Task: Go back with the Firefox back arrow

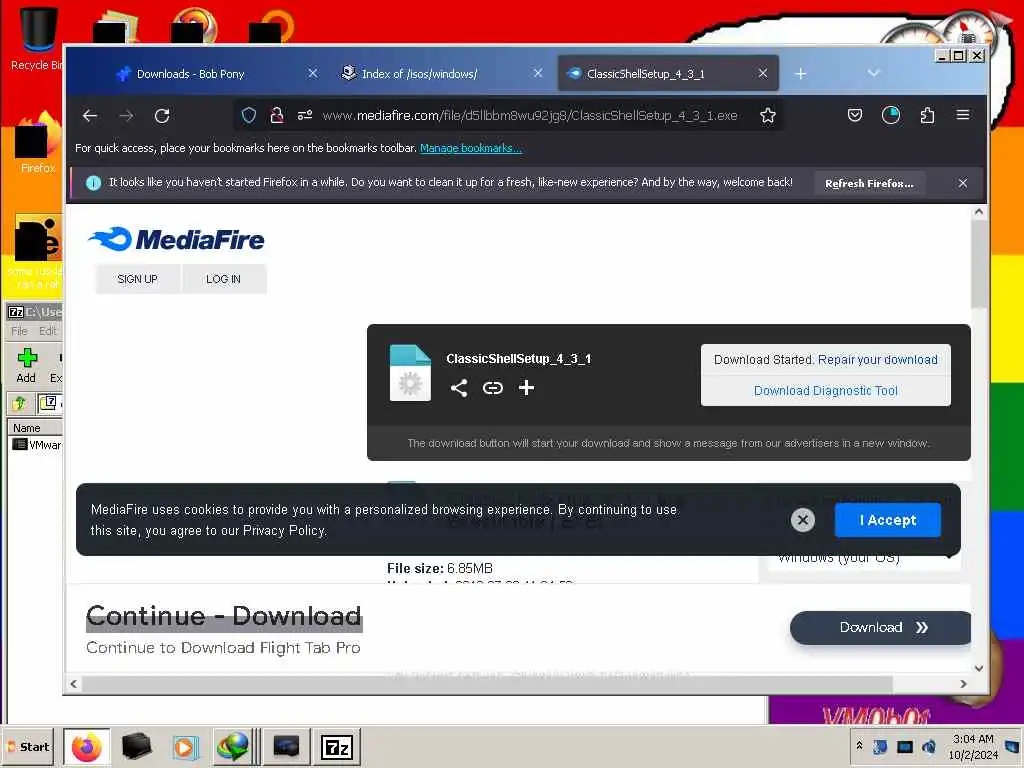Action: [89, 116]
